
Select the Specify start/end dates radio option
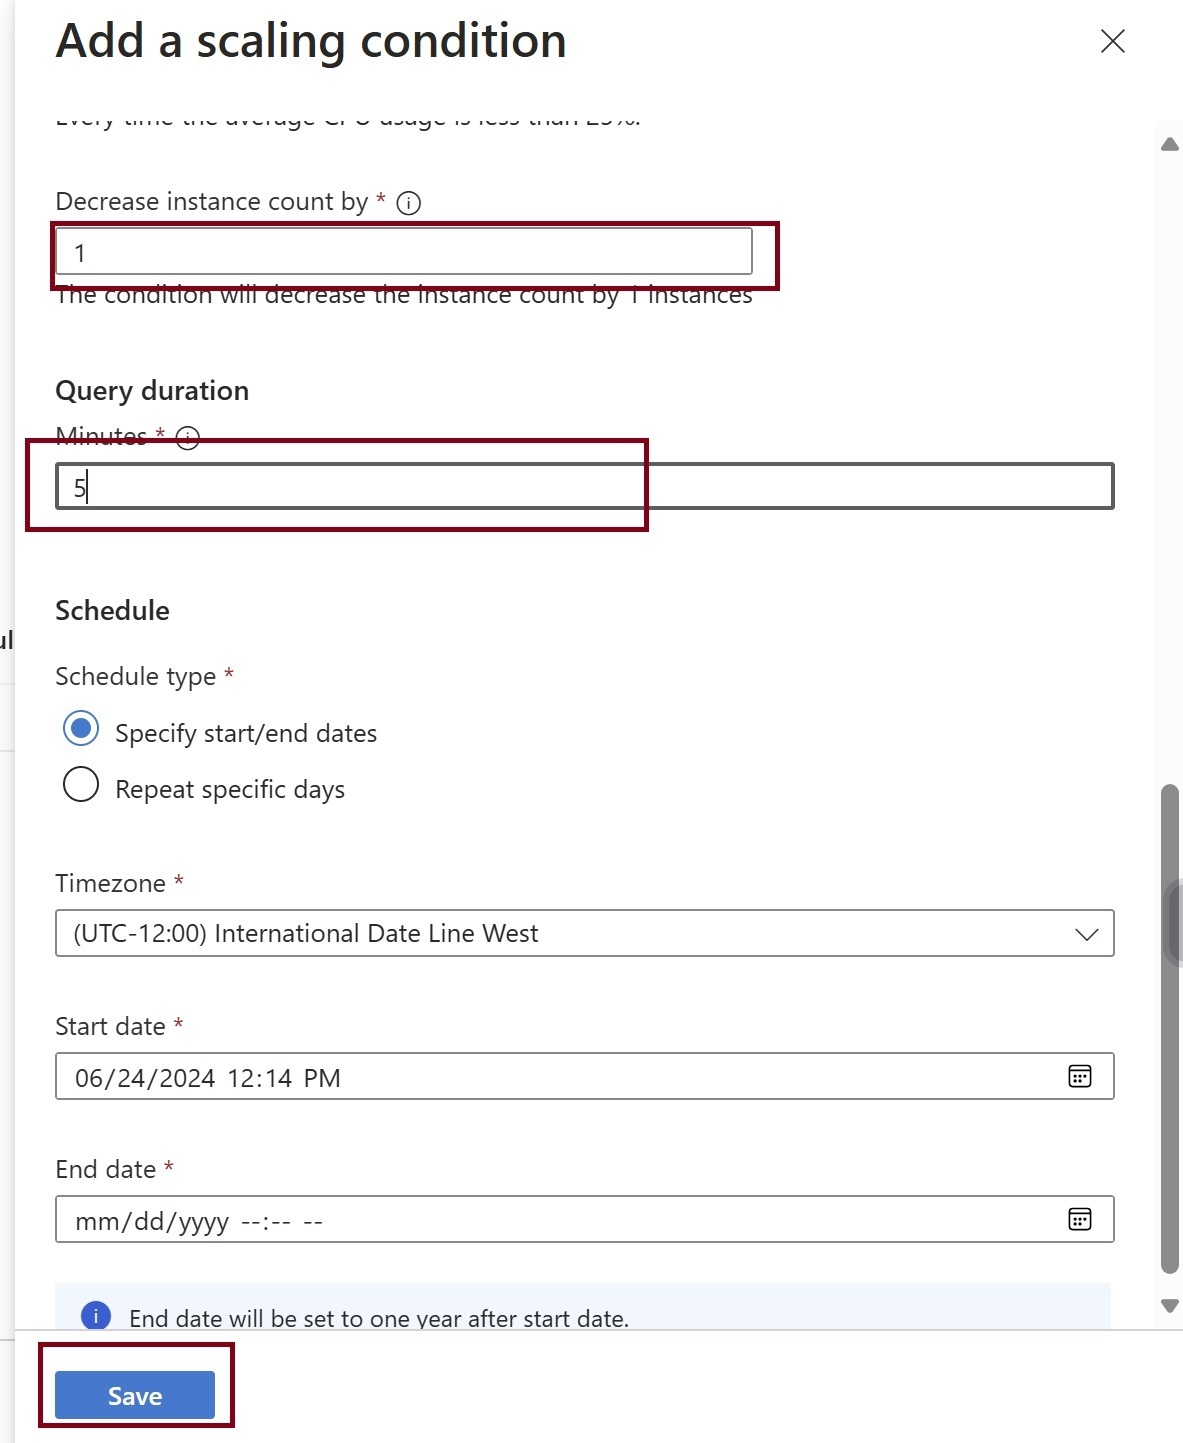[x=81, y=729]
